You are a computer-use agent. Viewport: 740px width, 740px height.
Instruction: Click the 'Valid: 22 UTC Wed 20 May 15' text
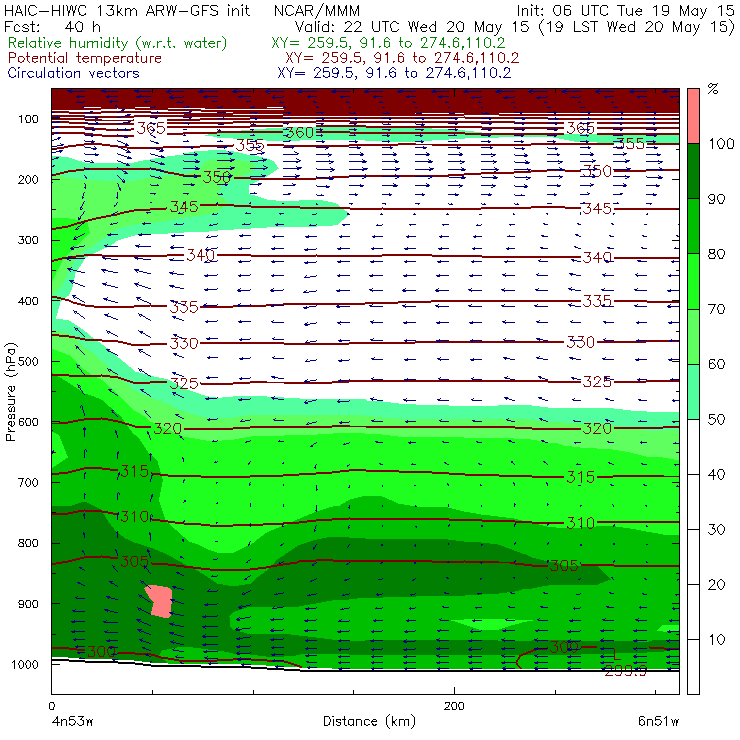[x=412, y=27]
